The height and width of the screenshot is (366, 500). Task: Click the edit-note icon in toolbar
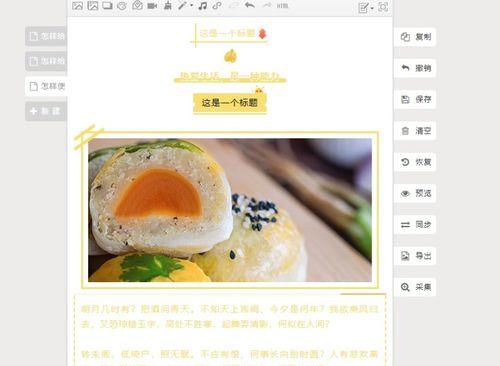(x=363, y=7)
